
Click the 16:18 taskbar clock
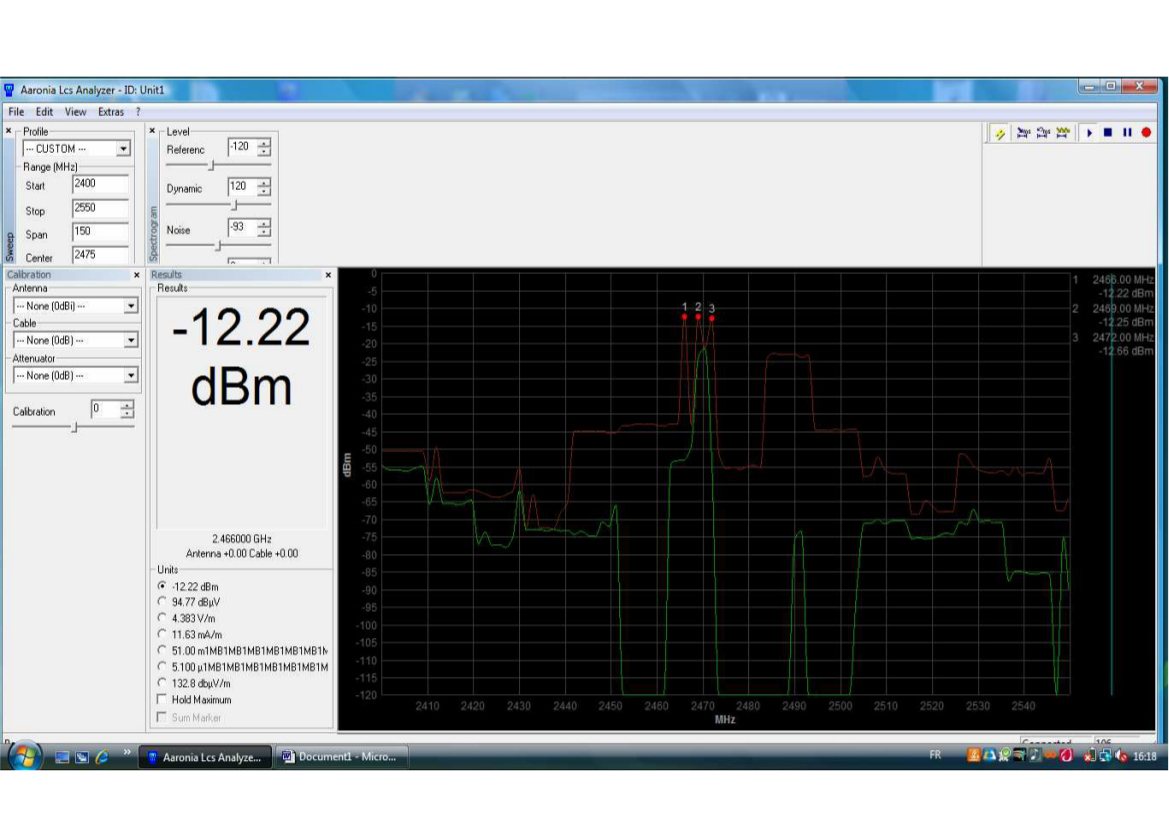click(1144, 756)
